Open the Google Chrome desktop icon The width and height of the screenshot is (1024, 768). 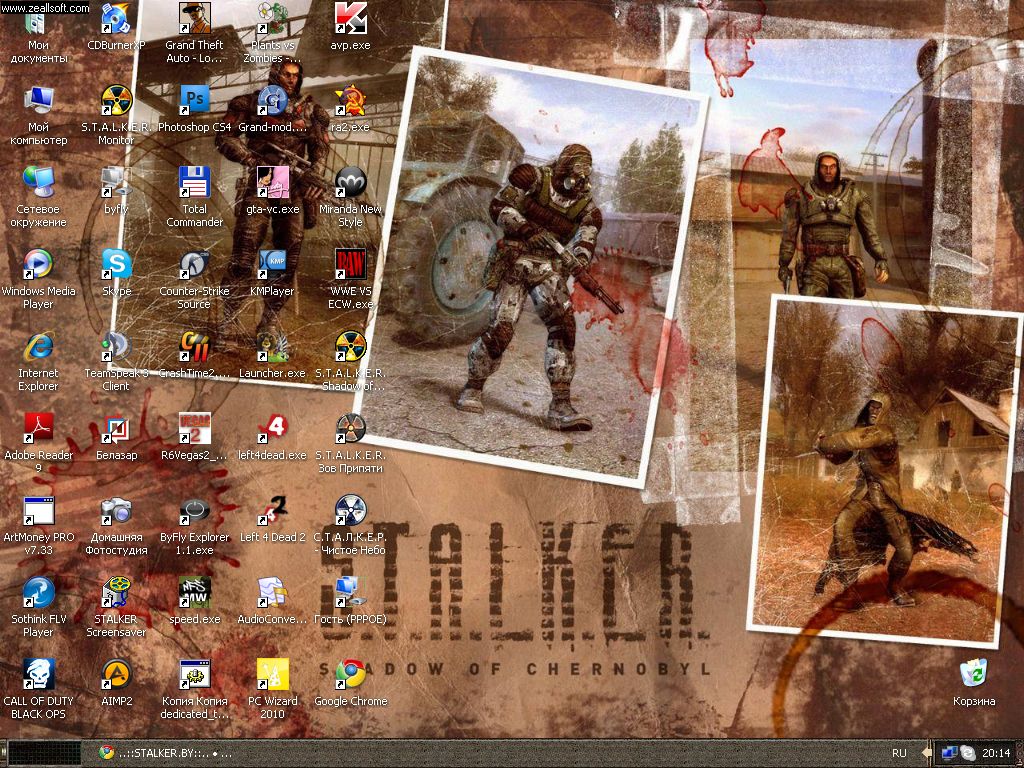[351, 675]
